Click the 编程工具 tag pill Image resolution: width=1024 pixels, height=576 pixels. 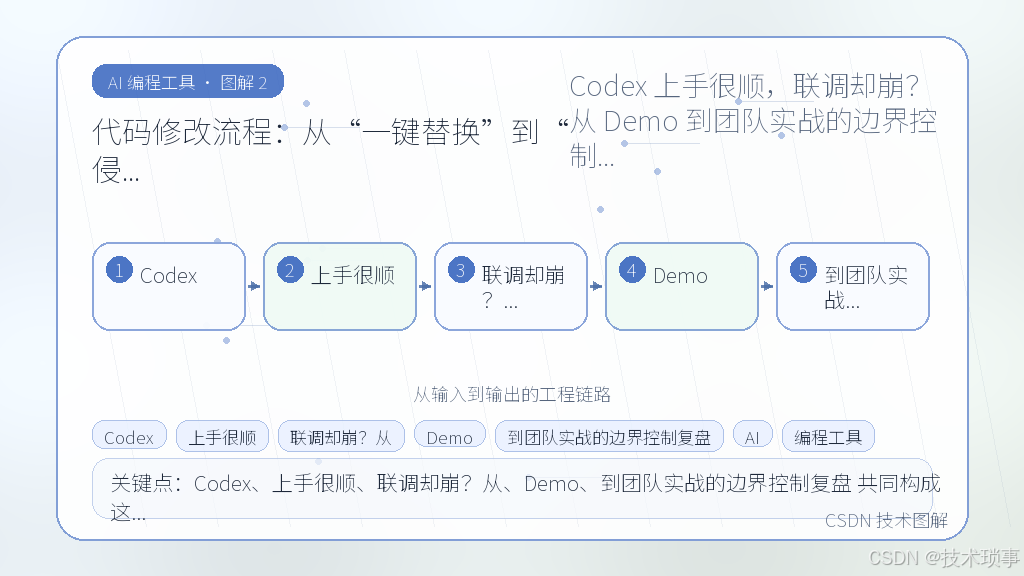828,436
